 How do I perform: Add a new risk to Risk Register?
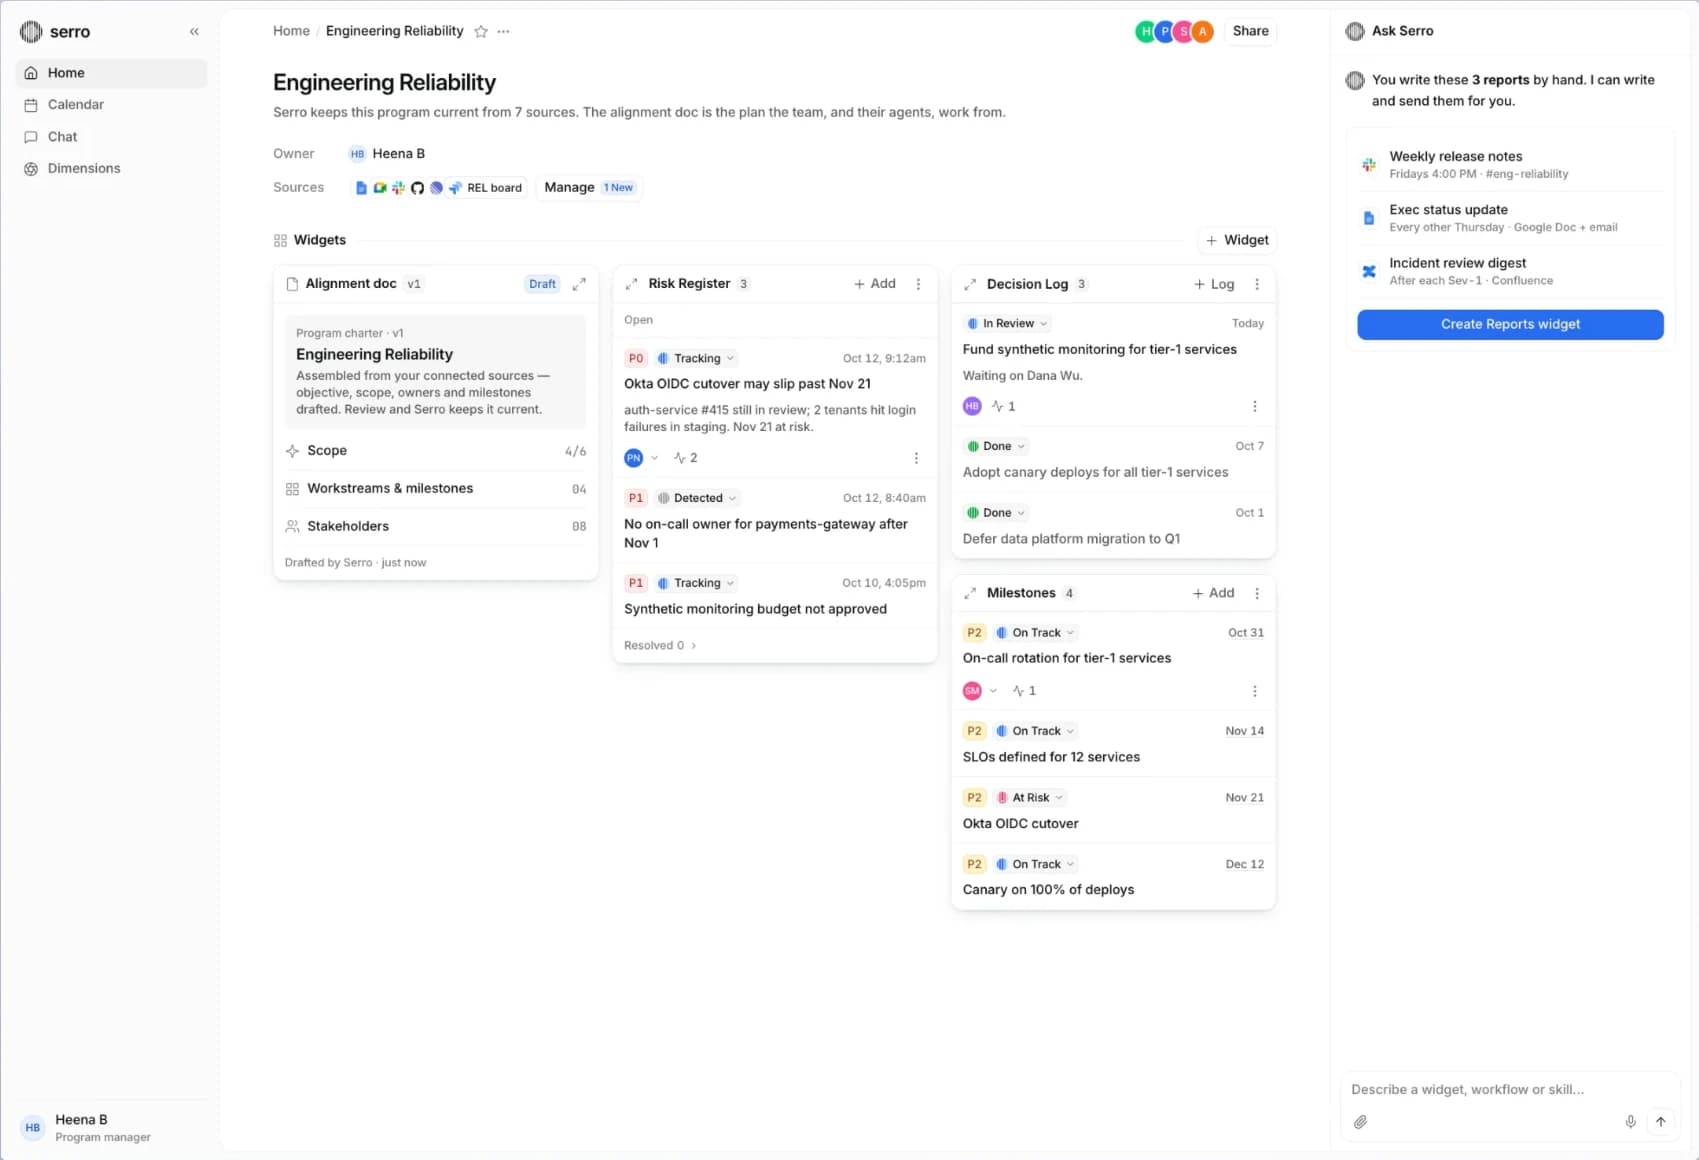(x=875, y=284)
